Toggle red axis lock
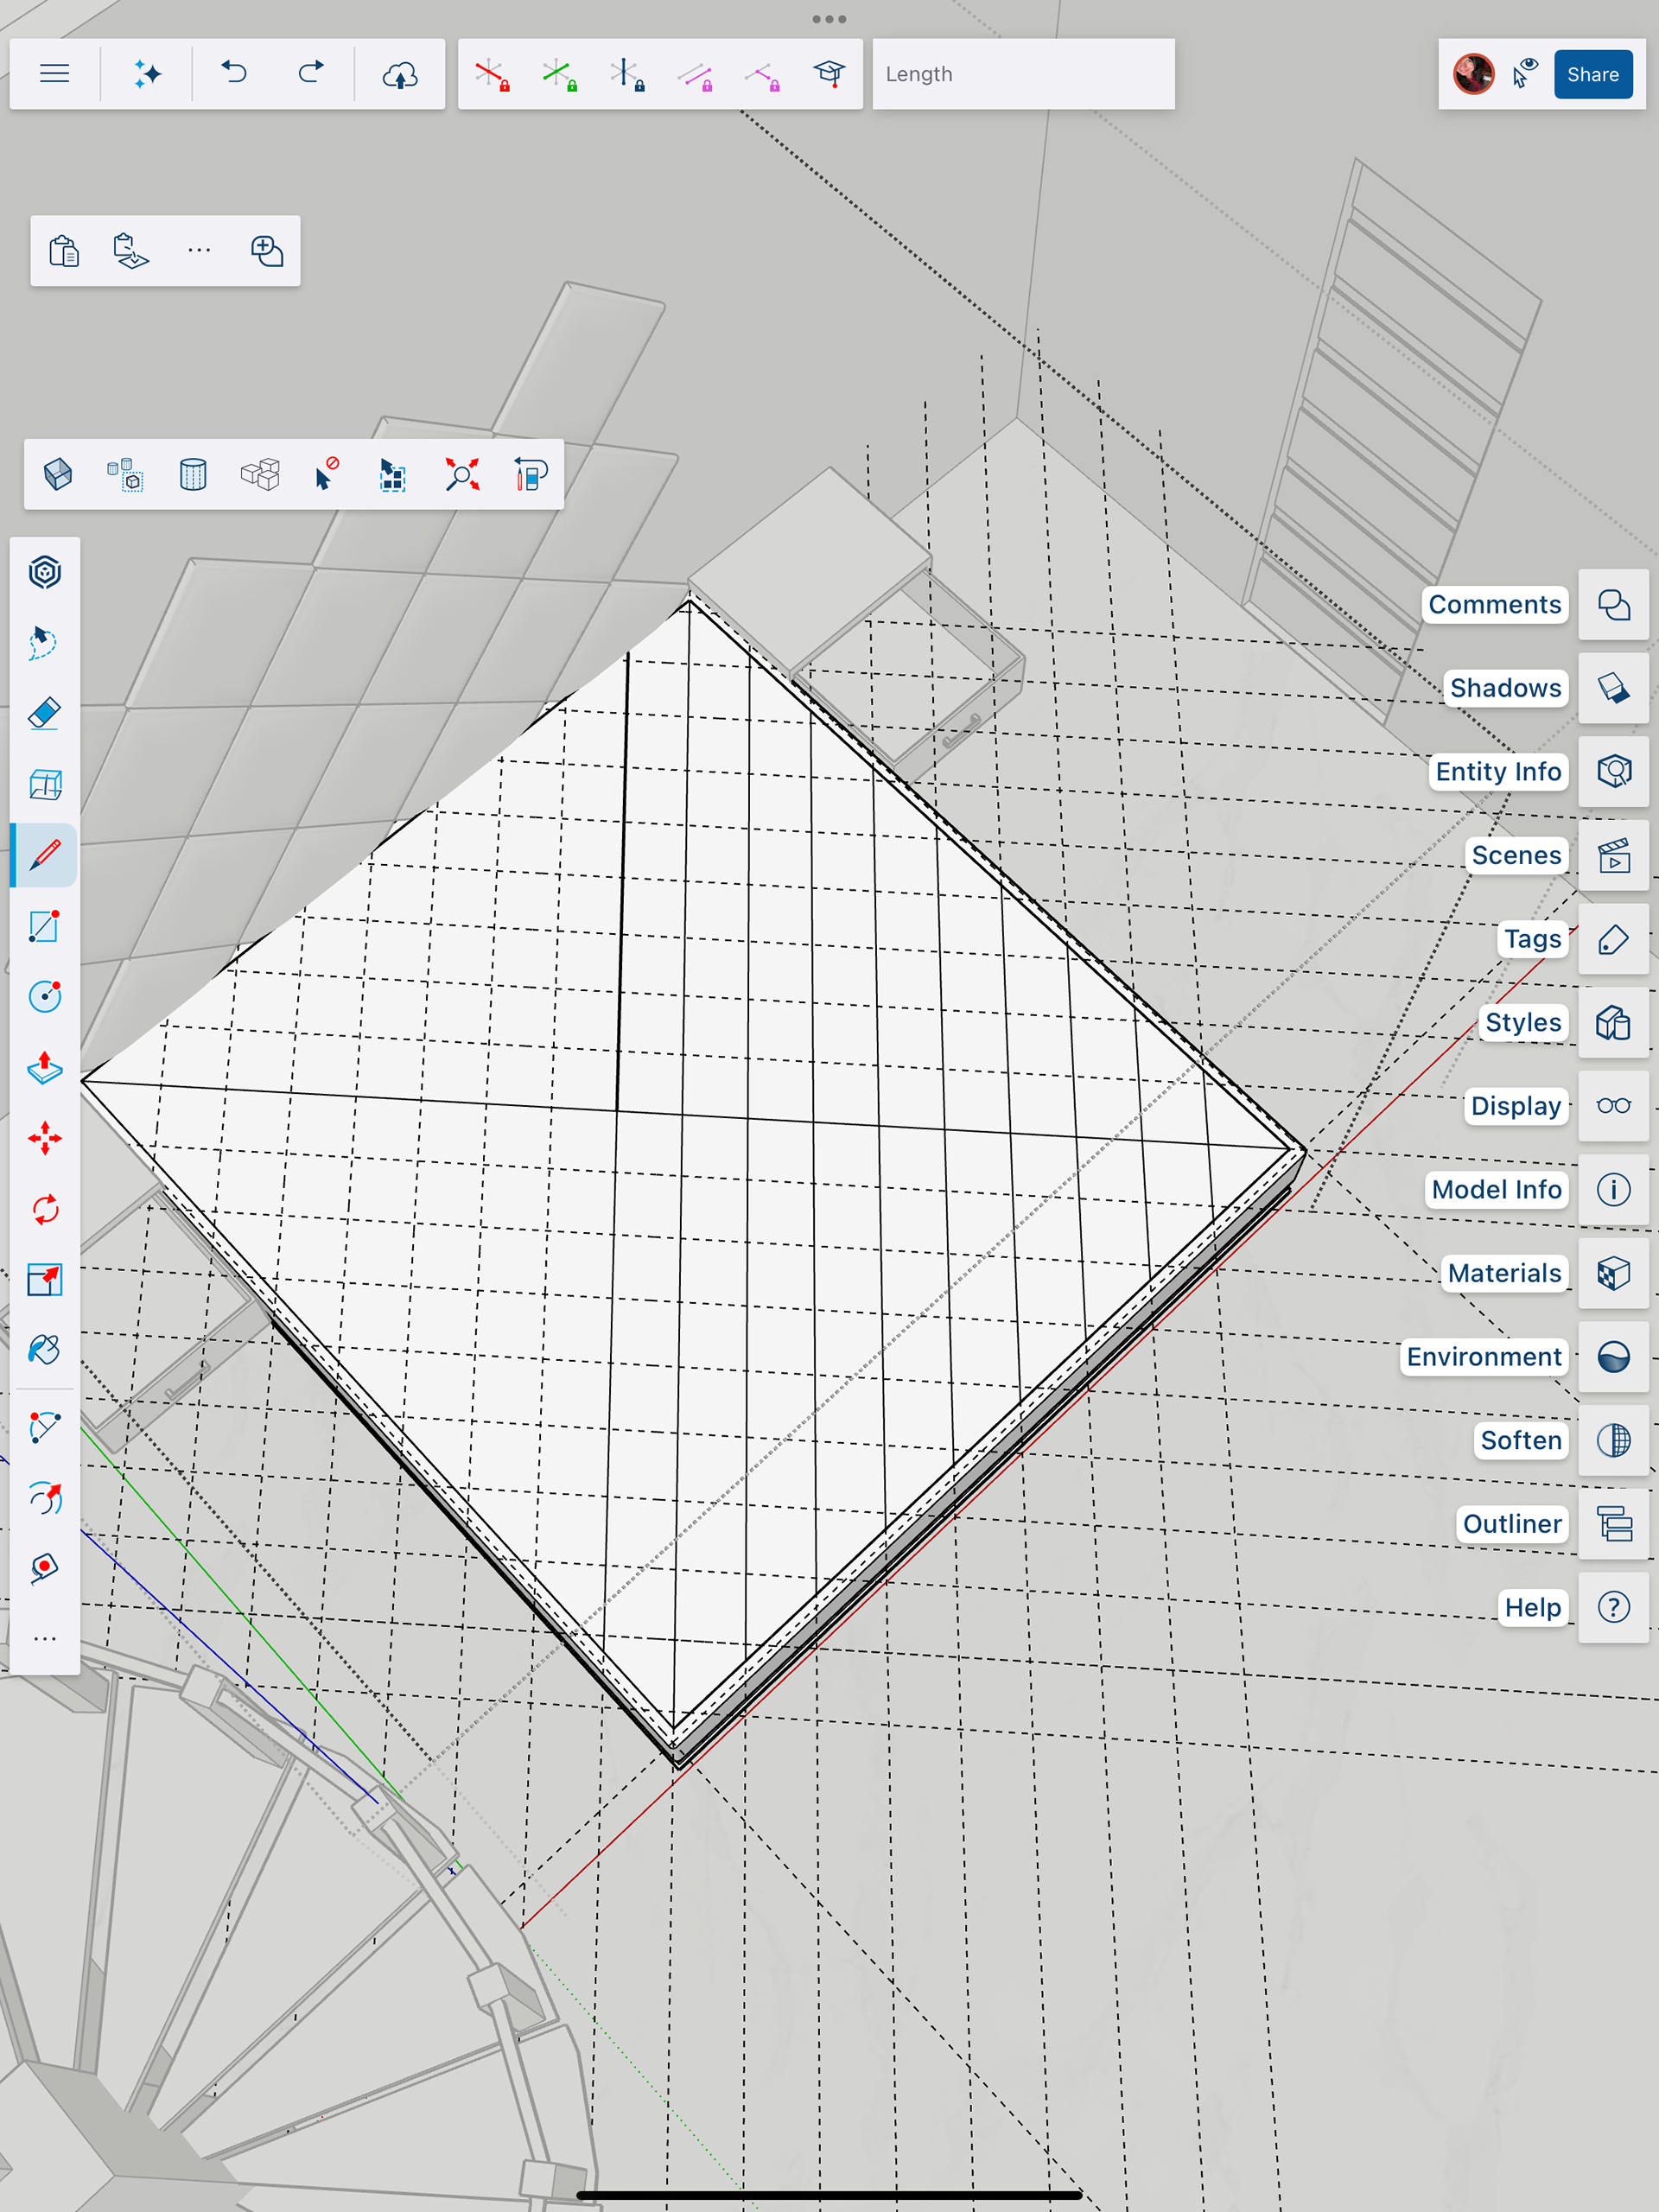Viewport: 1659px width, 2212px height. click(492, 74)
